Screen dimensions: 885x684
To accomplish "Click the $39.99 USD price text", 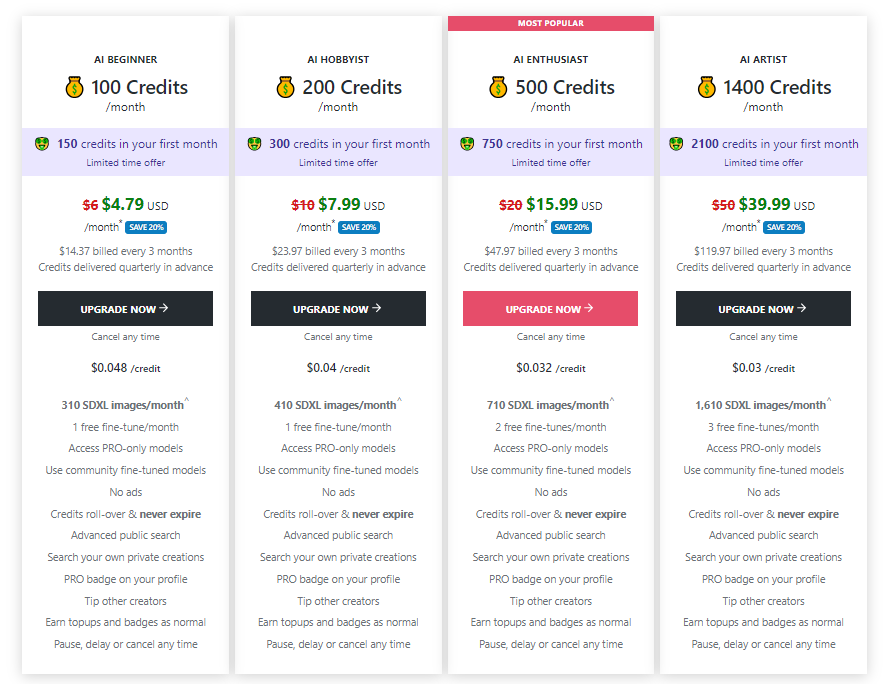I will (x=777, y=204).
